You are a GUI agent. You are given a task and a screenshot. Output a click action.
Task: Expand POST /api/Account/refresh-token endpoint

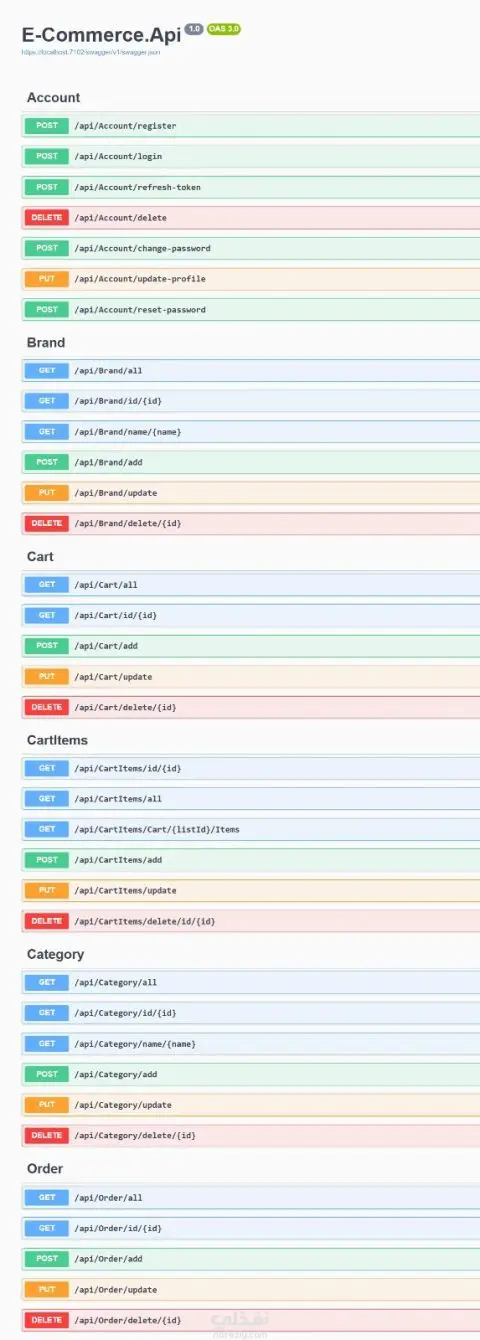[251, 187]
